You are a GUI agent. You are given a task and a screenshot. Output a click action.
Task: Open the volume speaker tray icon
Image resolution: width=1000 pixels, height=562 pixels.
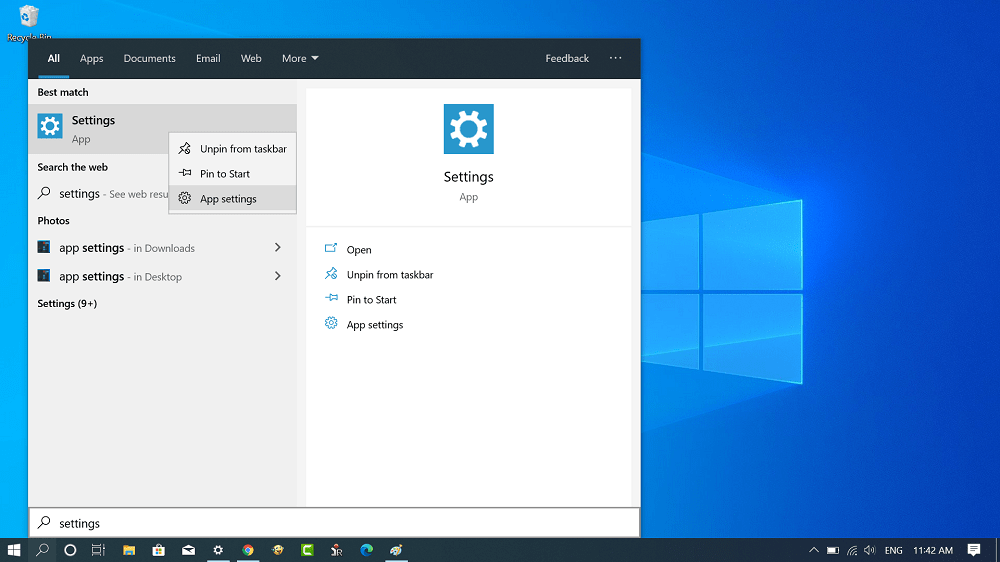pyautogui.click(x=870, y=550)
